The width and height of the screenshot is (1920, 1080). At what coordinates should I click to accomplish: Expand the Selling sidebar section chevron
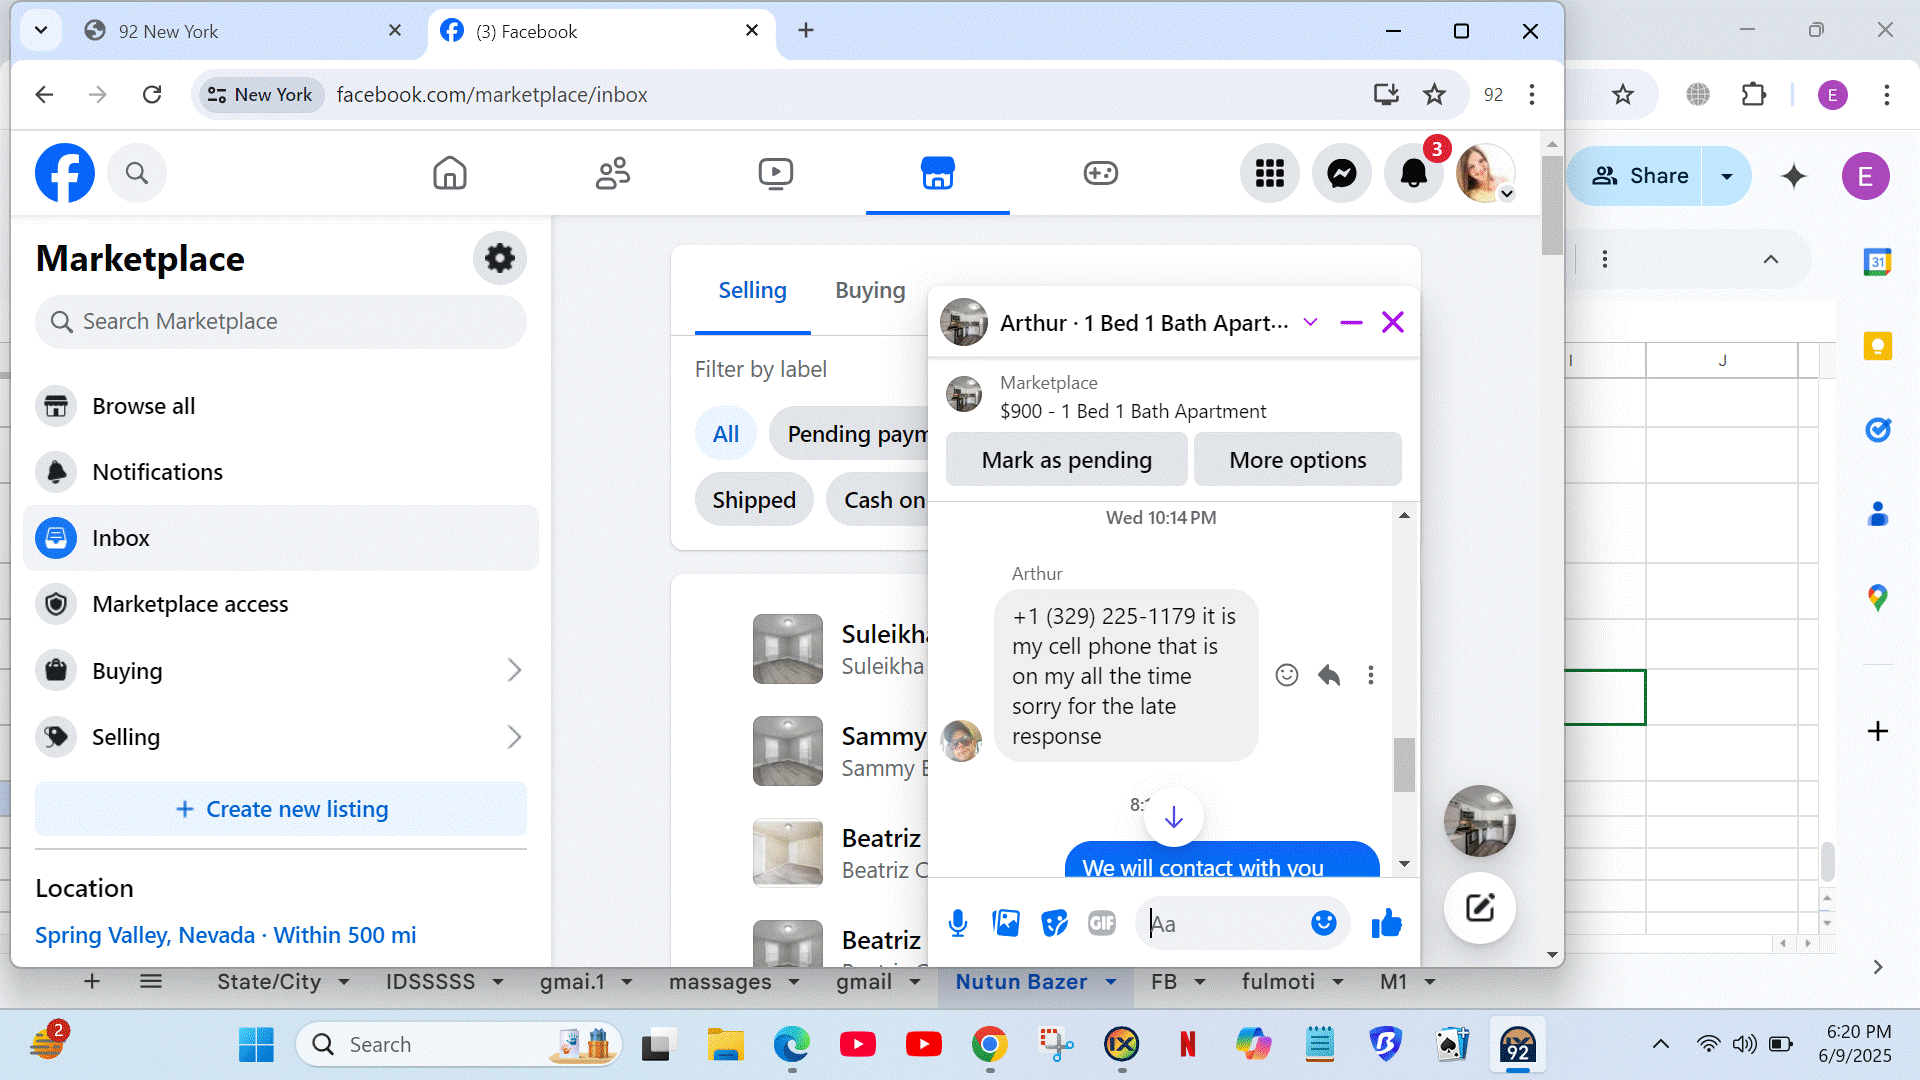[514, 737]
